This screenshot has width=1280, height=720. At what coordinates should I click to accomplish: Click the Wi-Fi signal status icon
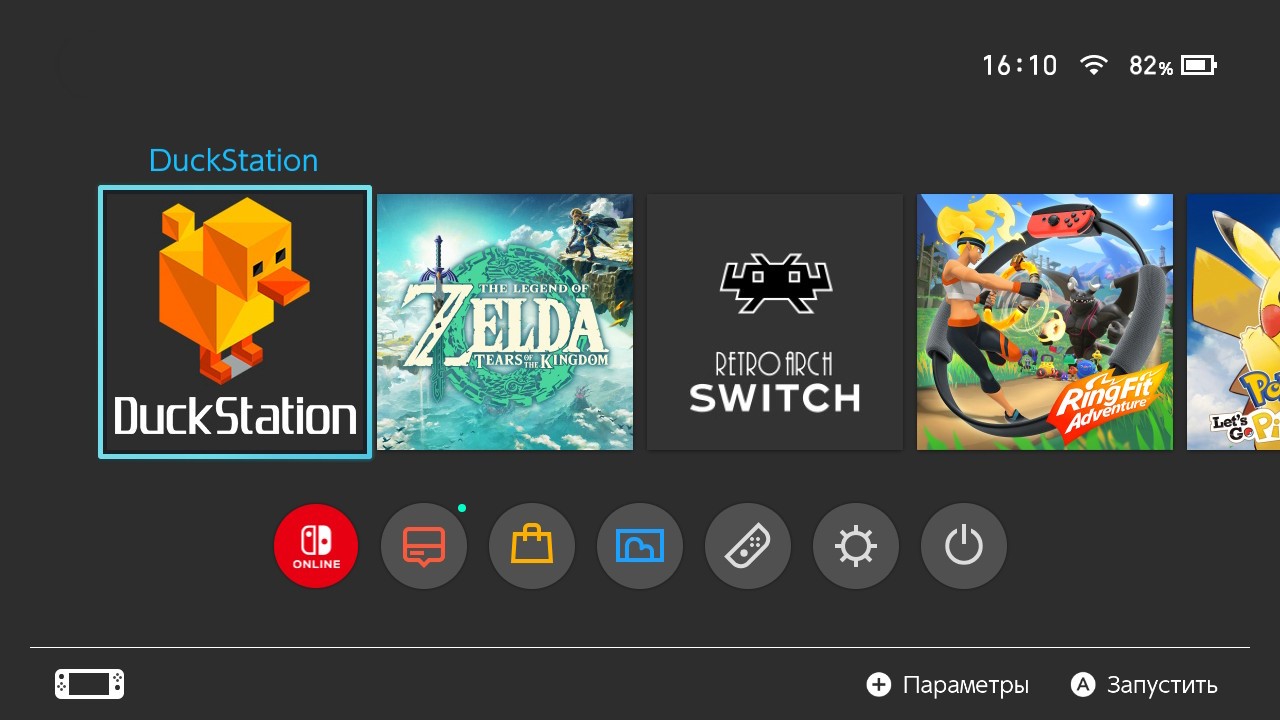coord(1094,66)
